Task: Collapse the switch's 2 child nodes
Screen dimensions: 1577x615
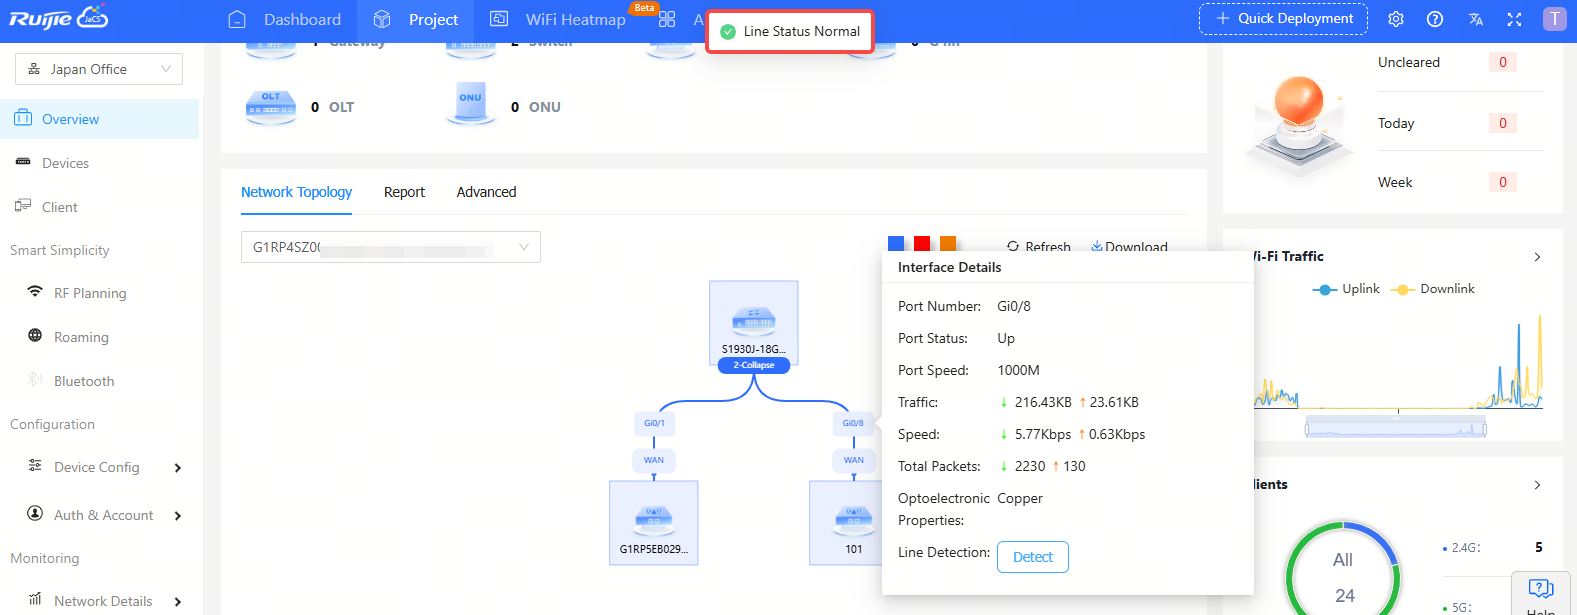Action: (753, 365)
